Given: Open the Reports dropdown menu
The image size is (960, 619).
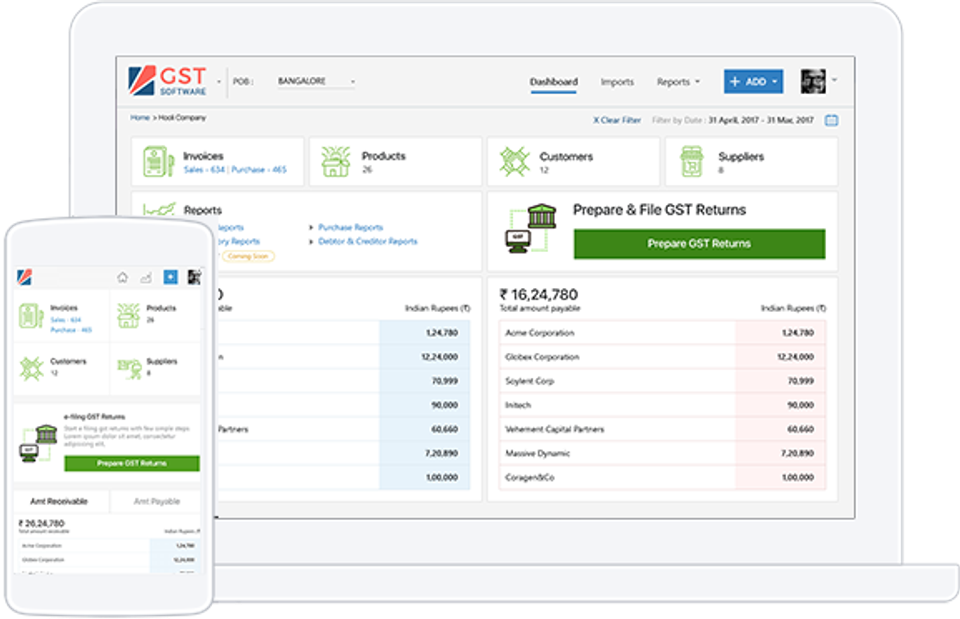Looking at the screenshot, I should pos(678,82).
